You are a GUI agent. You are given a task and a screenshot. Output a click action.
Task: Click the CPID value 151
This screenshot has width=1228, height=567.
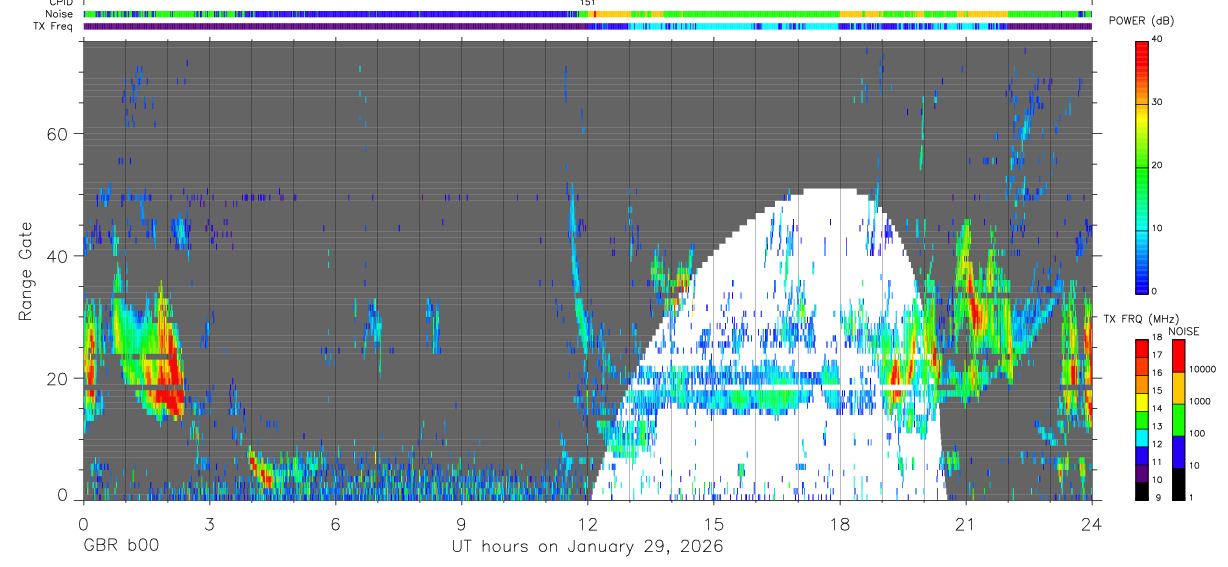point(588,3)
